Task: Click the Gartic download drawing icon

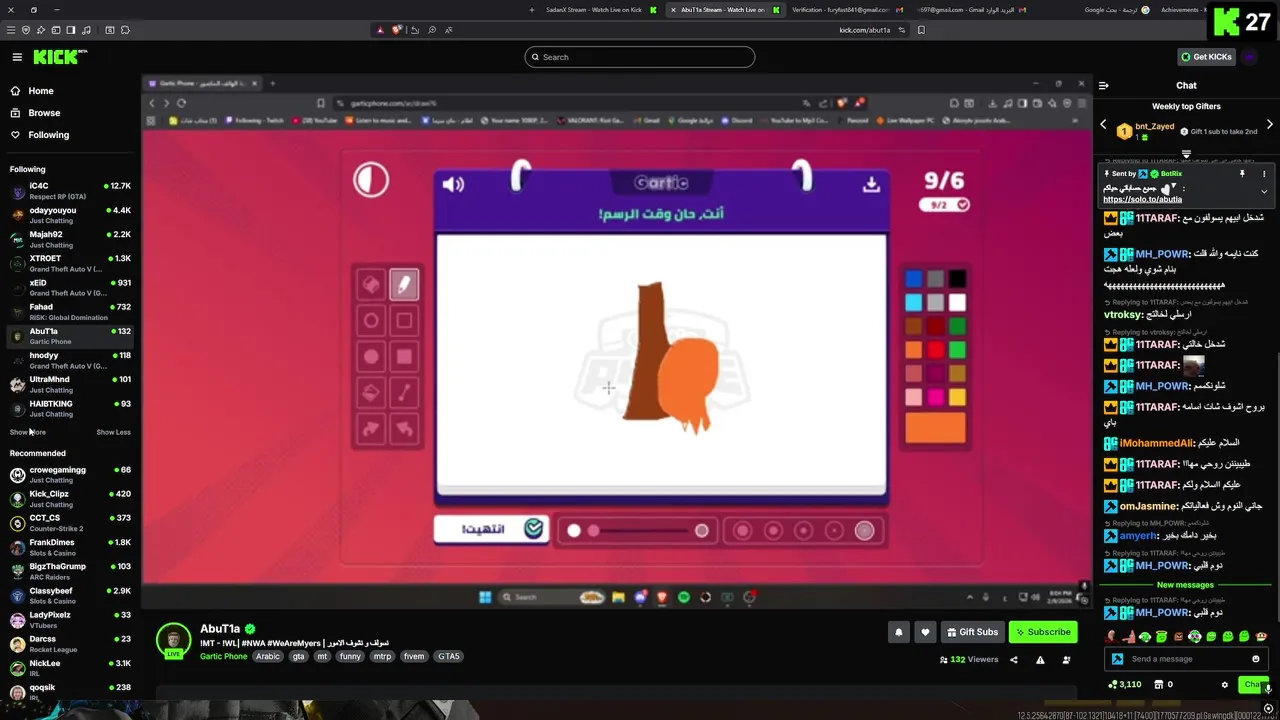Action: [x=871, y=184]
